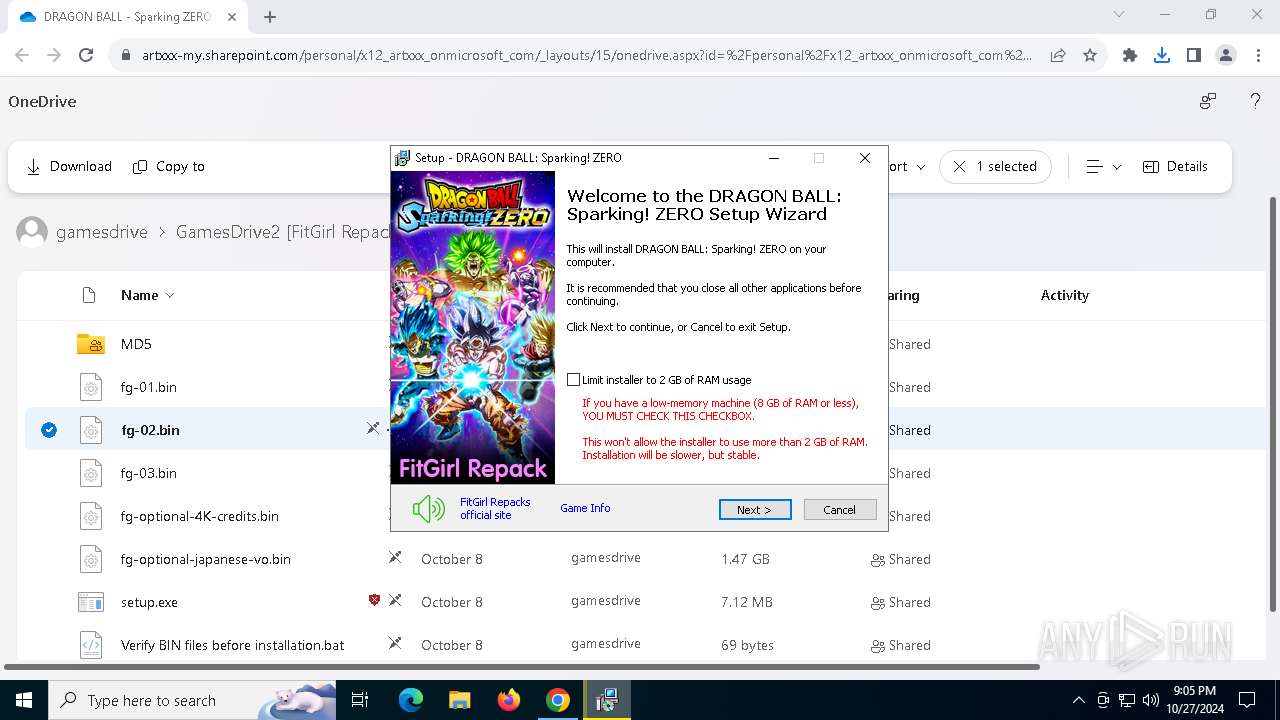
Task: Expand the view layout options dropdown
Action: [x=1104, y=167]
